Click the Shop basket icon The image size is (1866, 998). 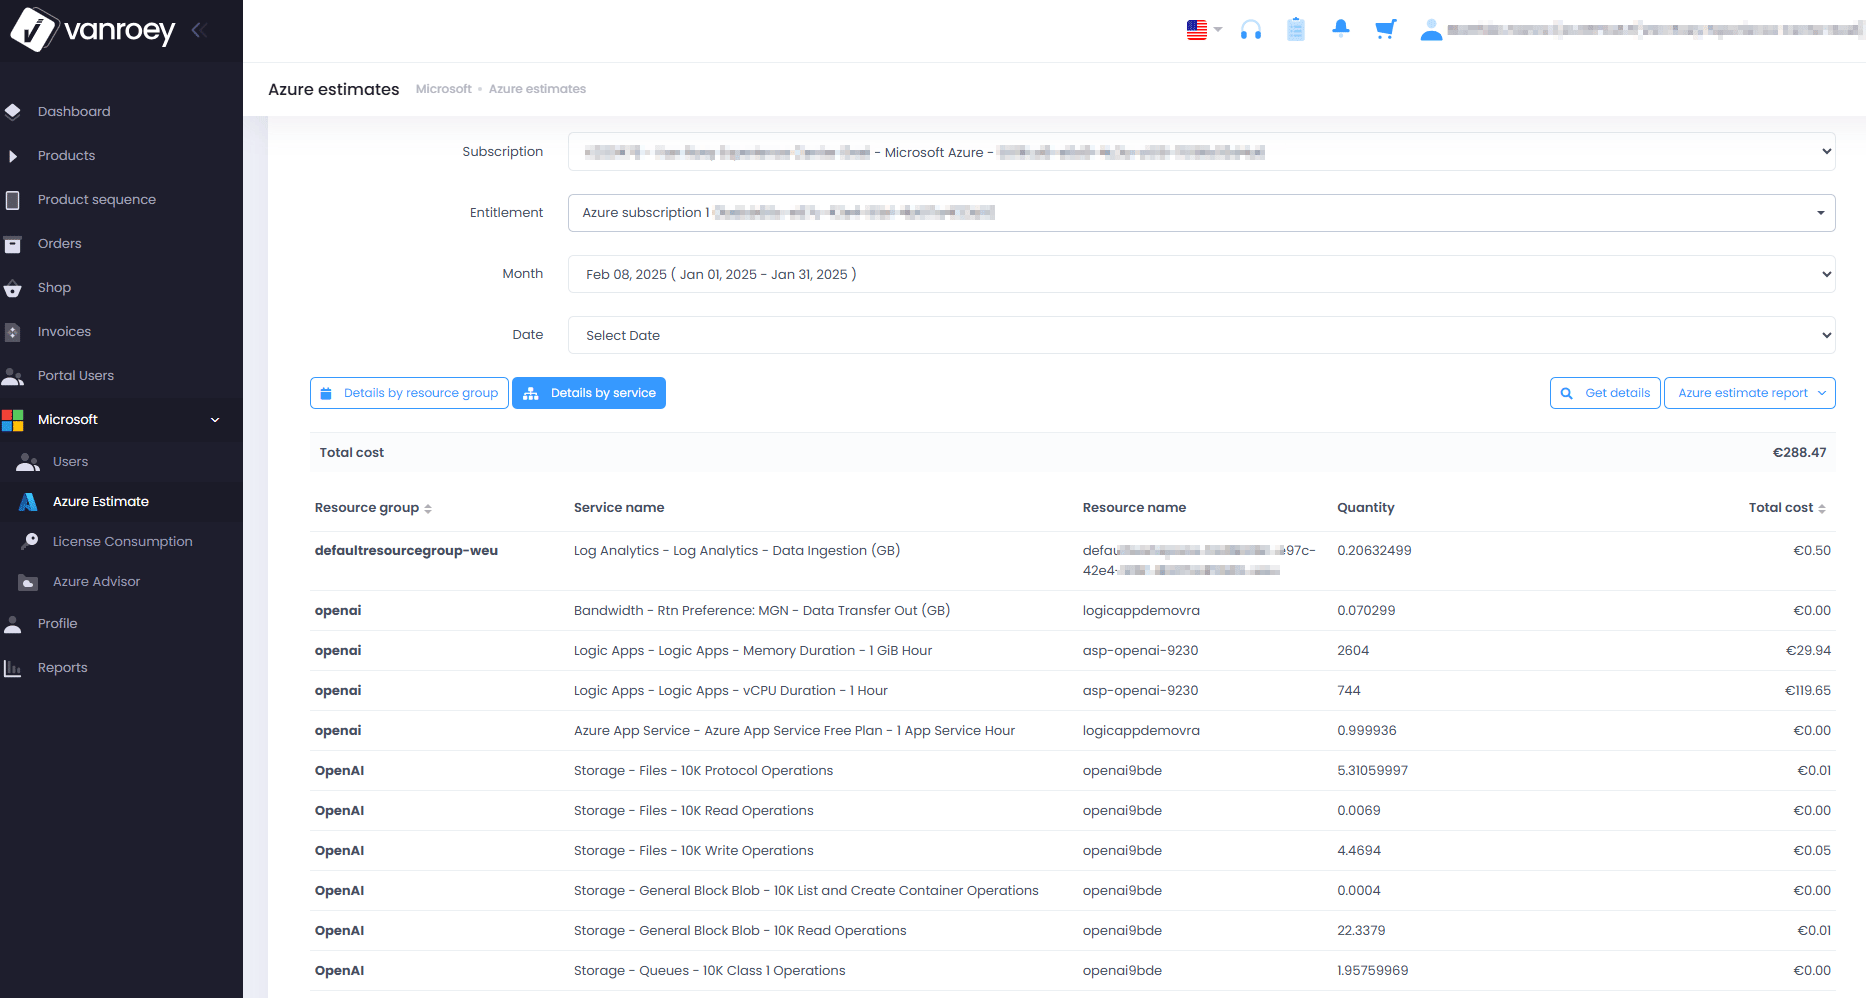coord(13,288)
